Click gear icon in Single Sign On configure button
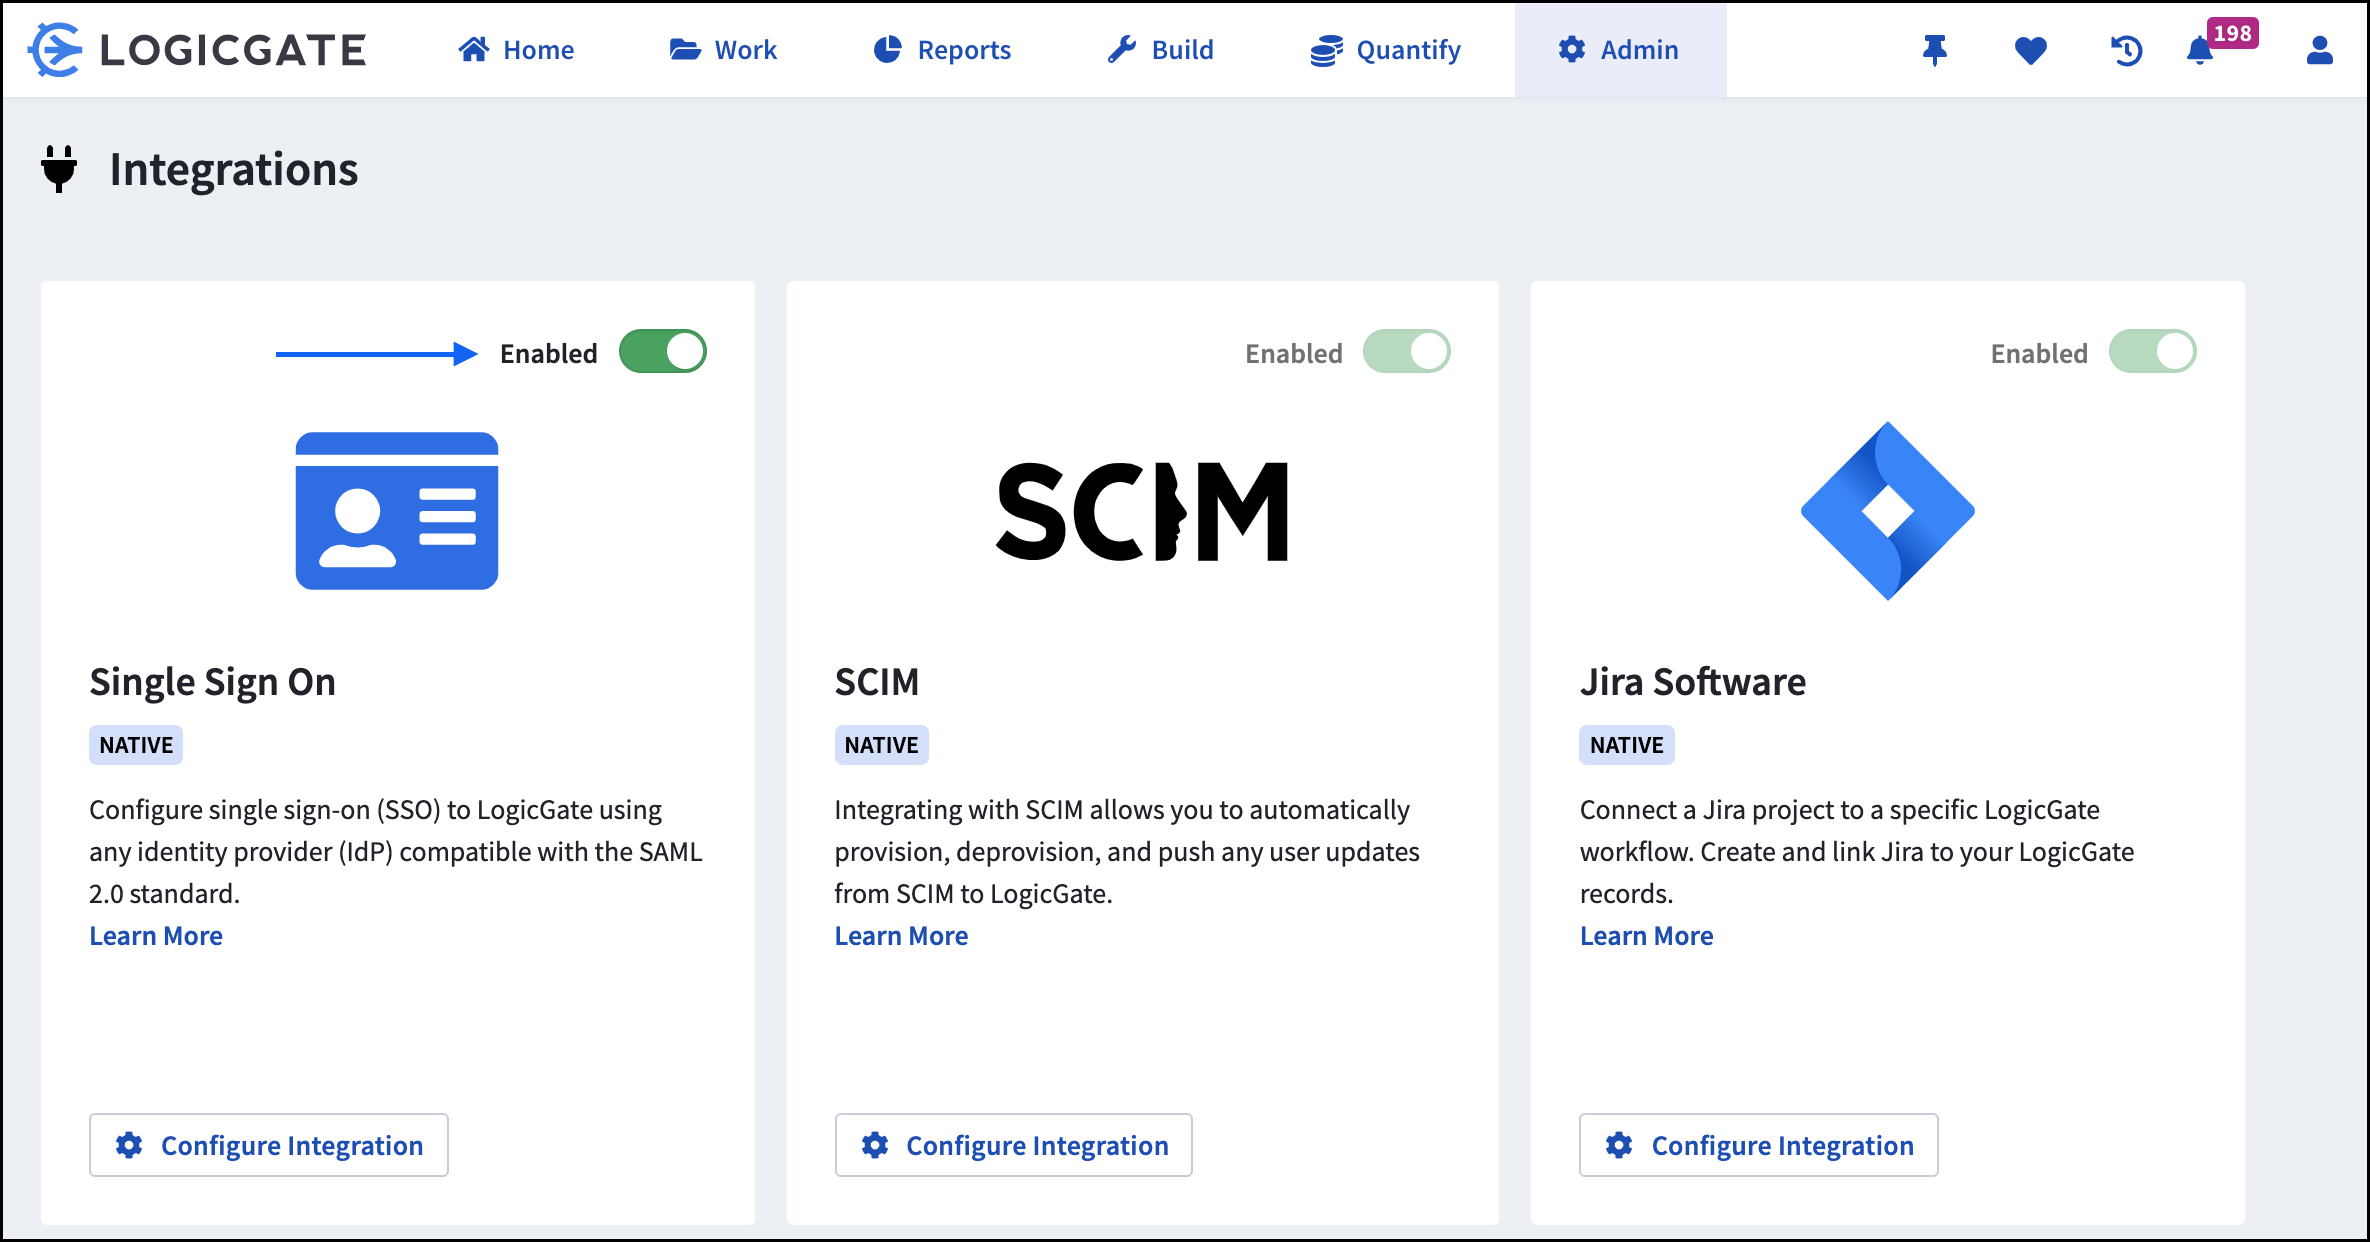 [x=129, y=1145]
